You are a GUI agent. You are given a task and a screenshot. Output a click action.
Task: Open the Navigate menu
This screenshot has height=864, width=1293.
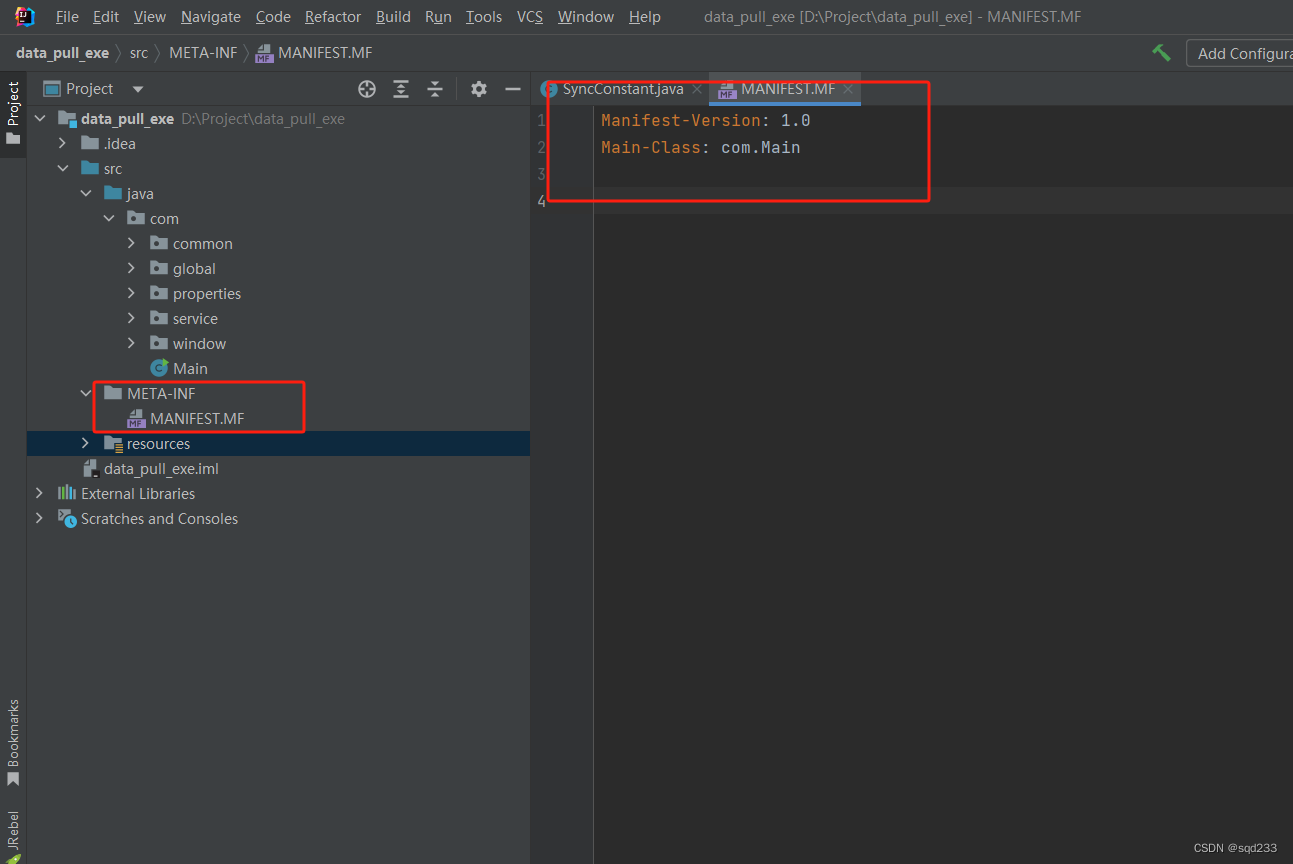[211, 16]
